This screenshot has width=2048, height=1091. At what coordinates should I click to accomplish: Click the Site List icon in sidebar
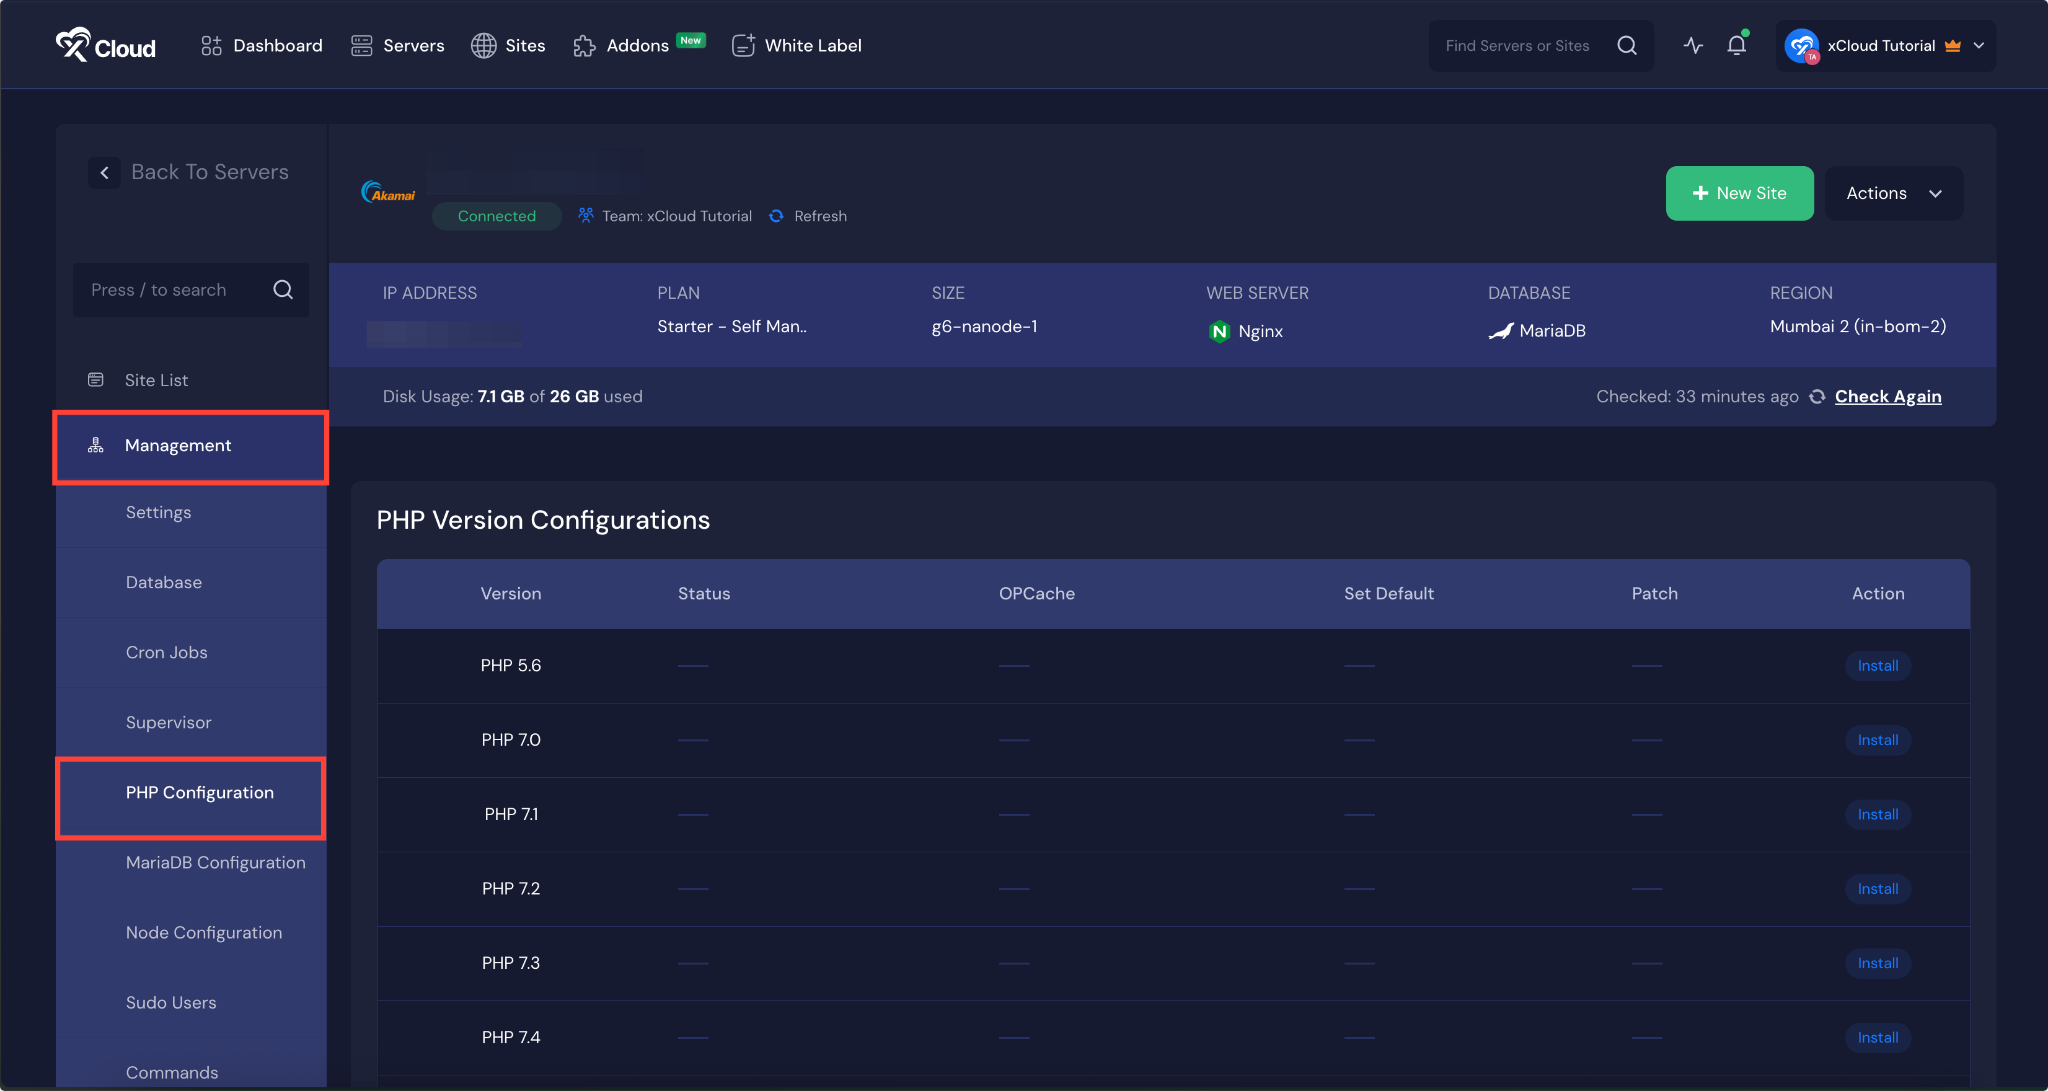[96, 380]
